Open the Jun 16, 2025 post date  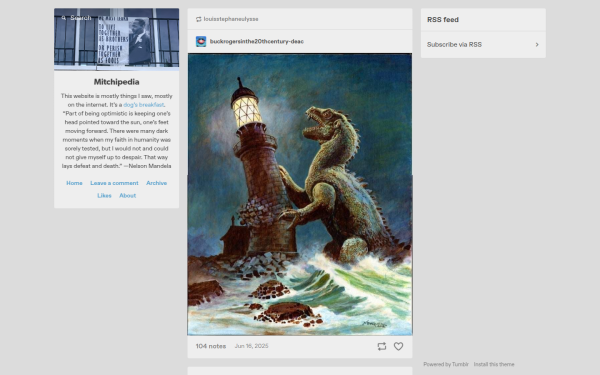point(251,346)
